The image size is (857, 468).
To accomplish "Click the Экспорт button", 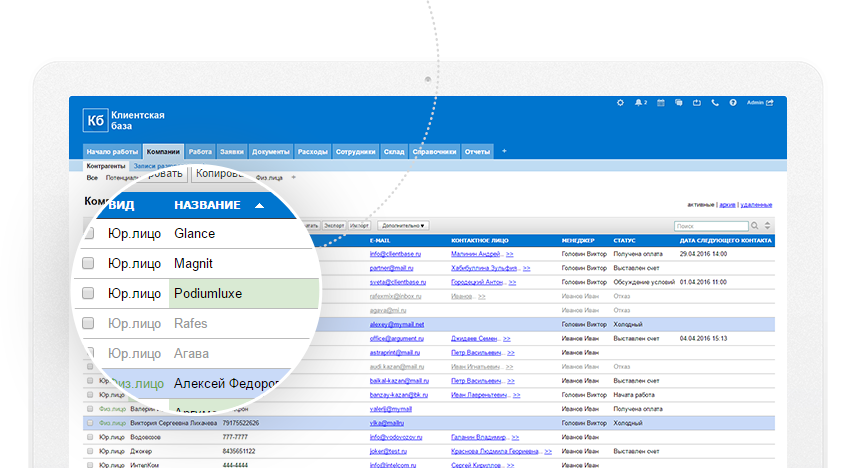I will coord(334,226).
